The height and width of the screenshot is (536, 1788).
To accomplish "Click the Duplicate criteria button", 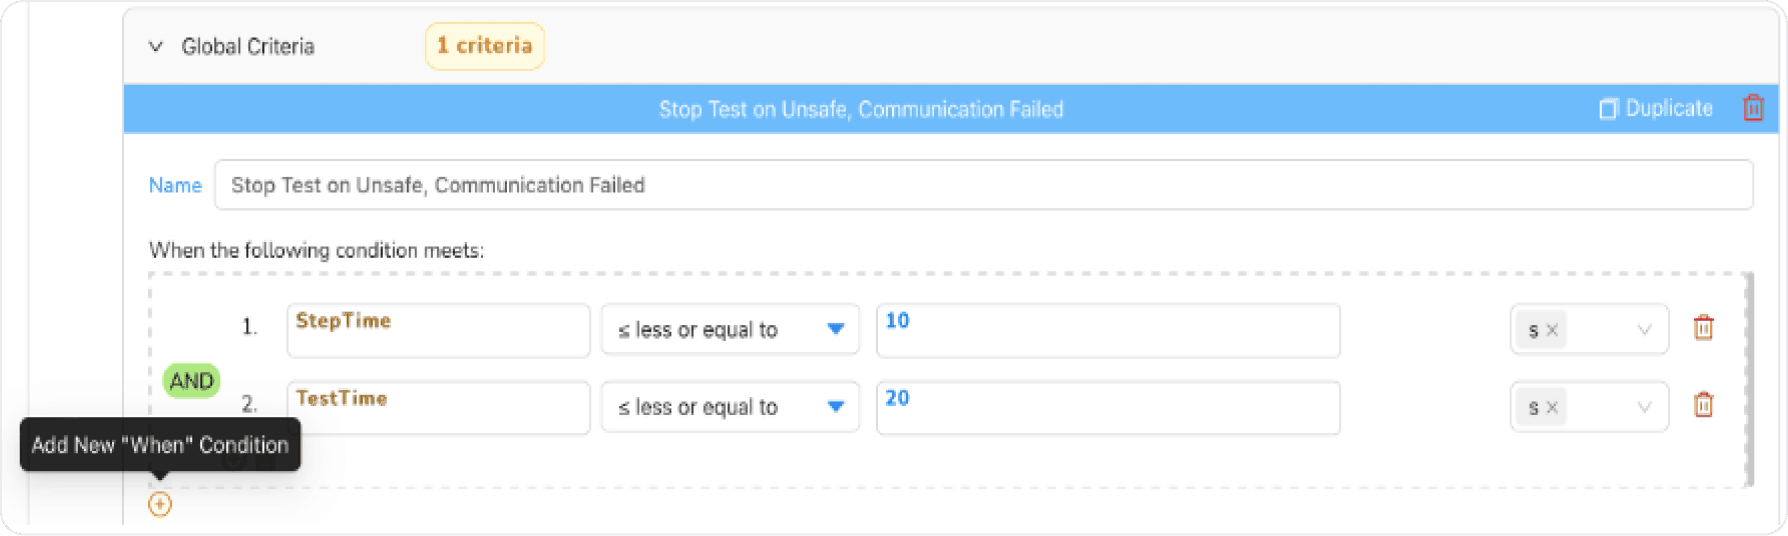I will pos(1656,108).
